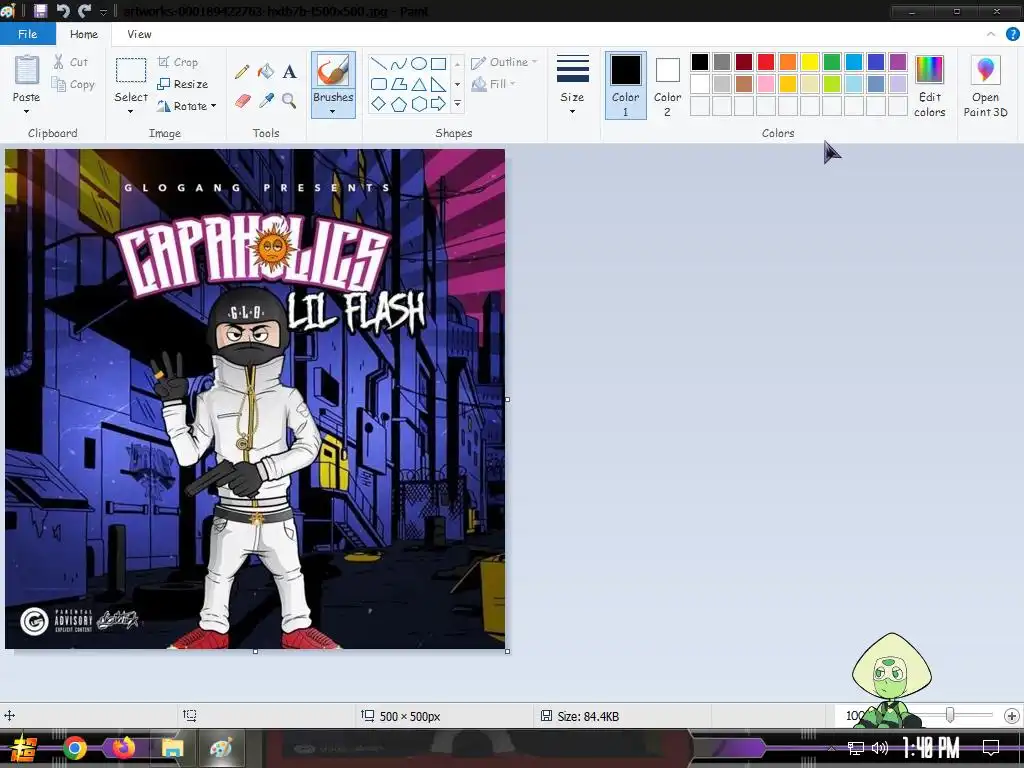
Task: Open Firefox from taskbar
Action: pyautogui.click(x=123, y=748)
